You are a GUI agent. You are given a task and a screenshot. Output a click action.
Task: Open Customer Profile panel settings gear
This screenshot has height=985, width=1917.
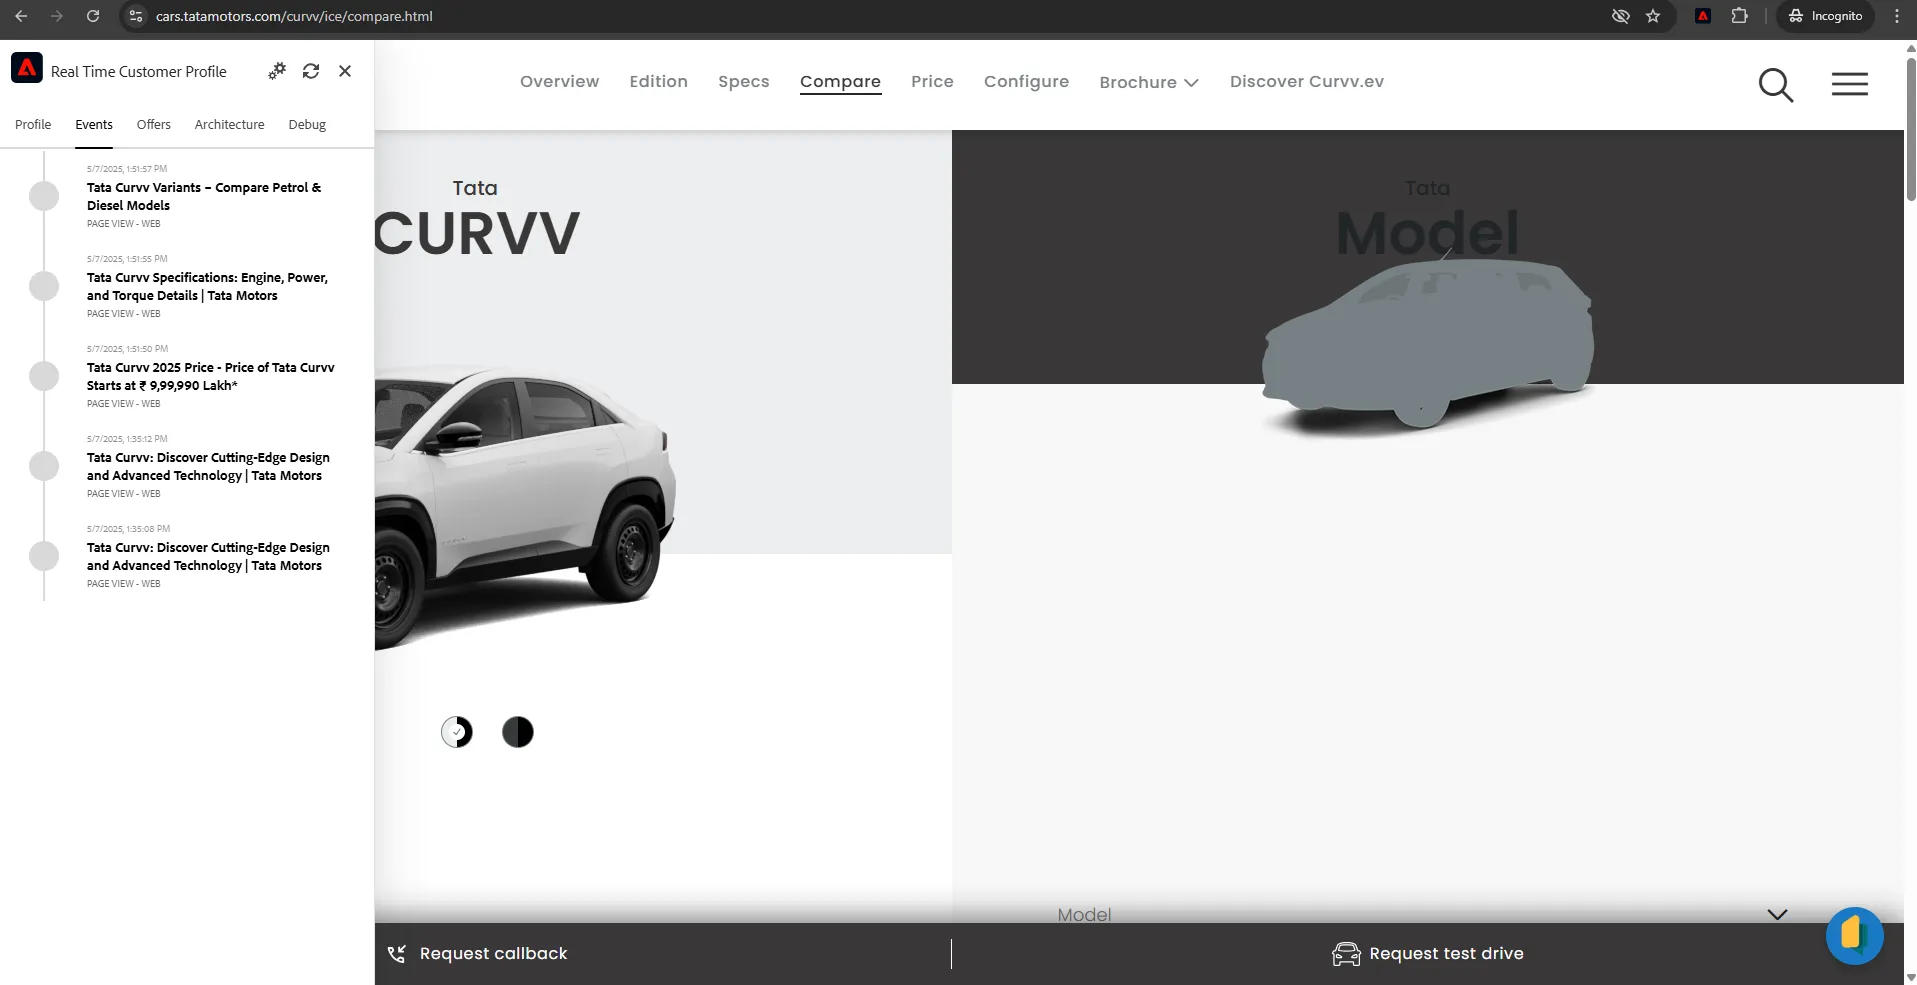277,71
